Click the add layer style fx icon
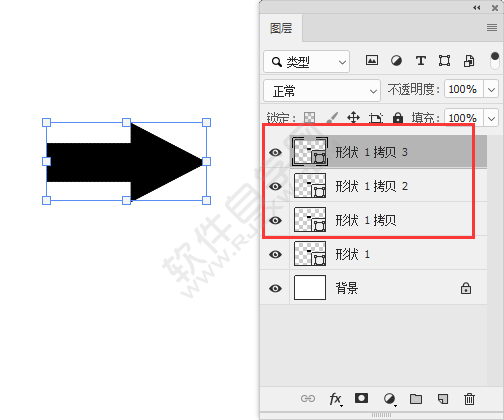This screenshot has height=420, width=504. pos(335,399)
